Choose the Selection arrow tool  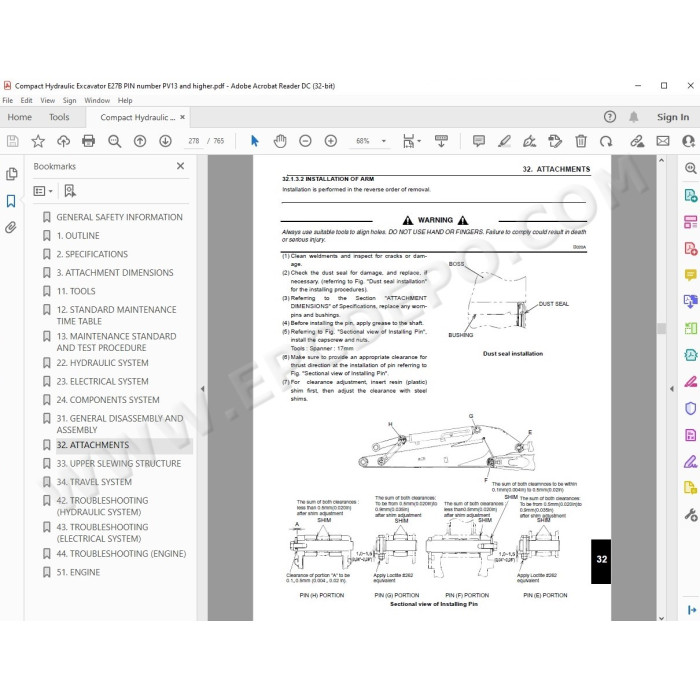[x=254, y=141]
